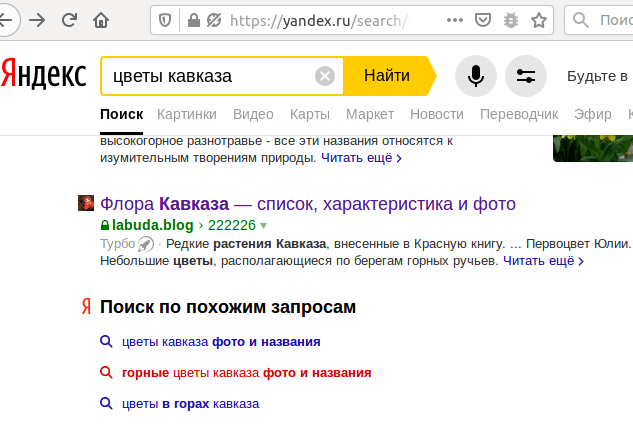
Task: Go forward to the next page
Action: coord(37,20)
